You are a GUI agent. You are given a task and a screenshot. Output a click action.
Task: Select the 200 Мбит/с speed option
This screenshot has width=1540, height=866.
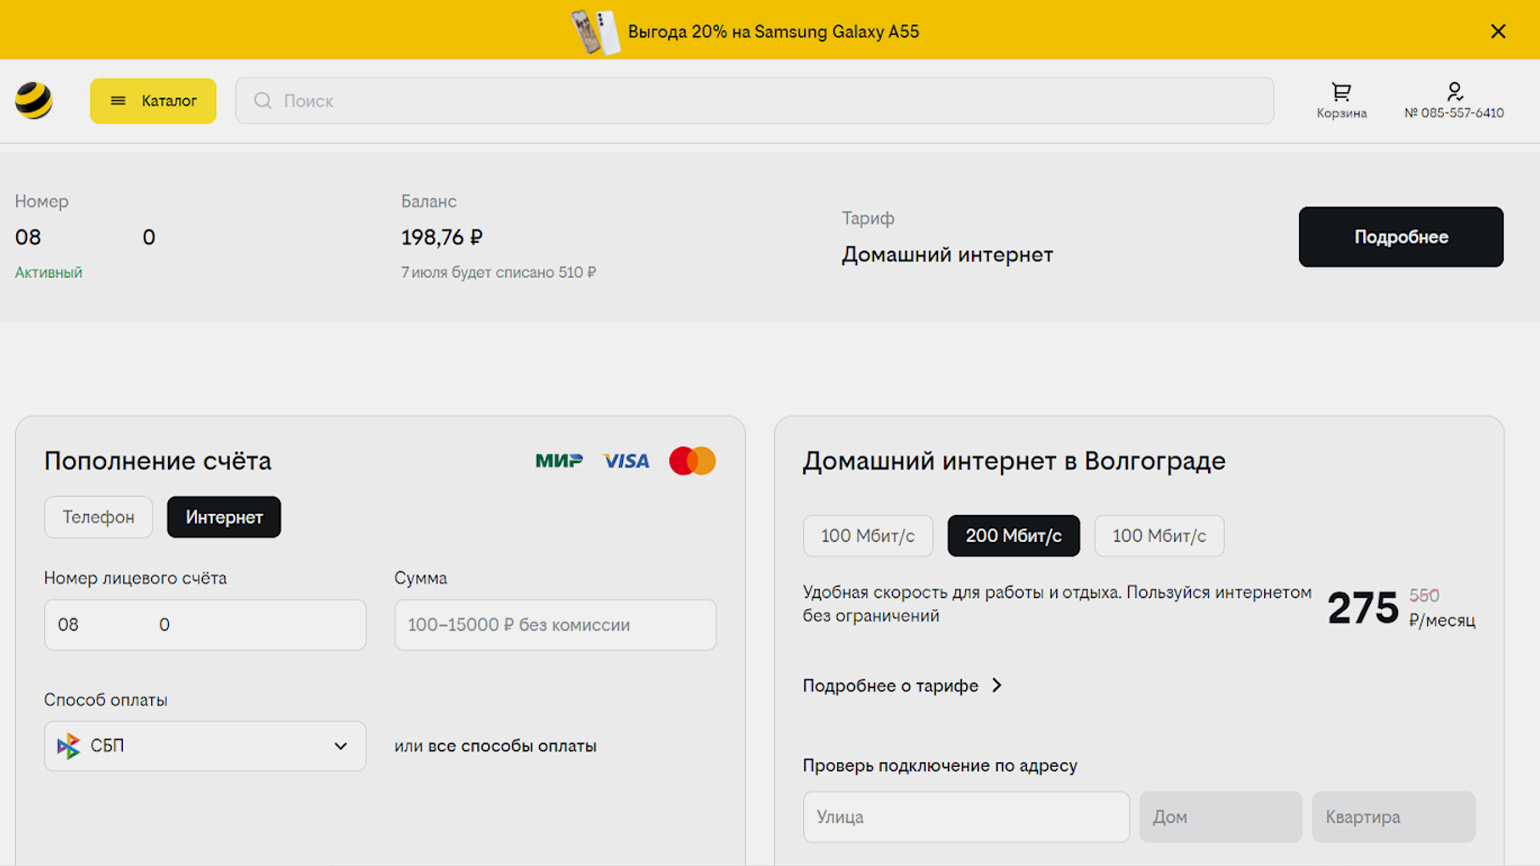(x=1013, y=536)
